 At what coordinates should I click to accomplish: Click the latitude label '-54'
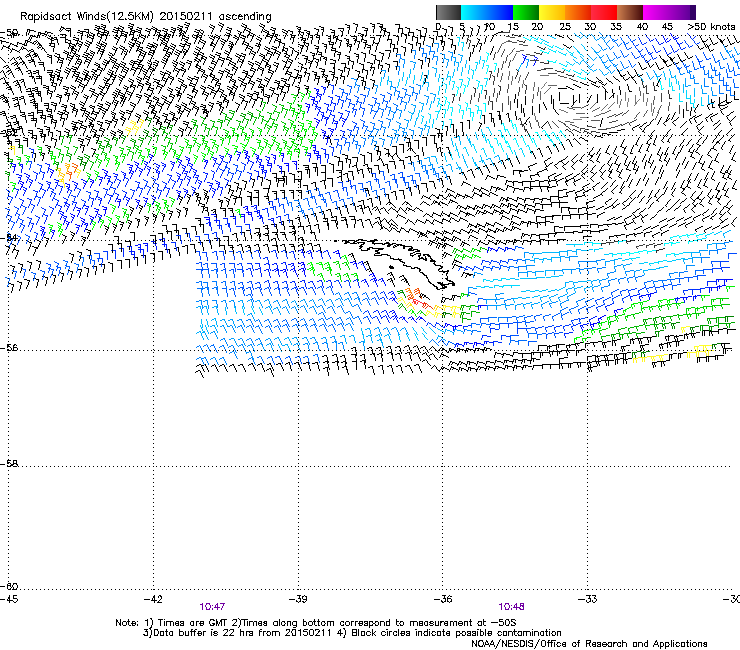tap(9, 238)
